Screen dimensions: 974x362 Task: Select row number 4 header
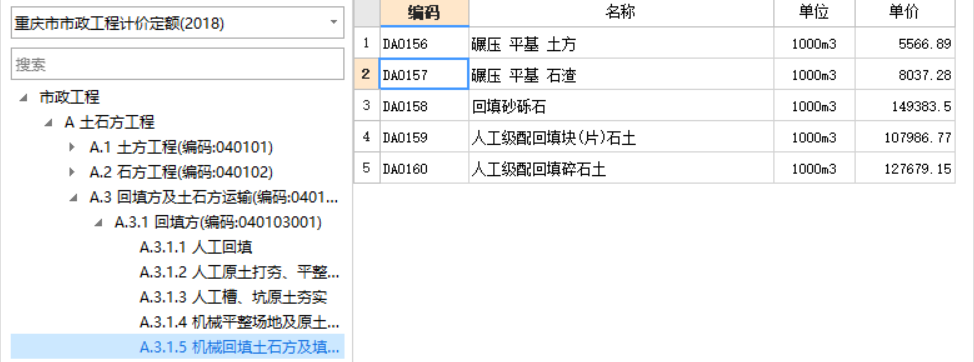pyautogui.click(x=366, y=137)
